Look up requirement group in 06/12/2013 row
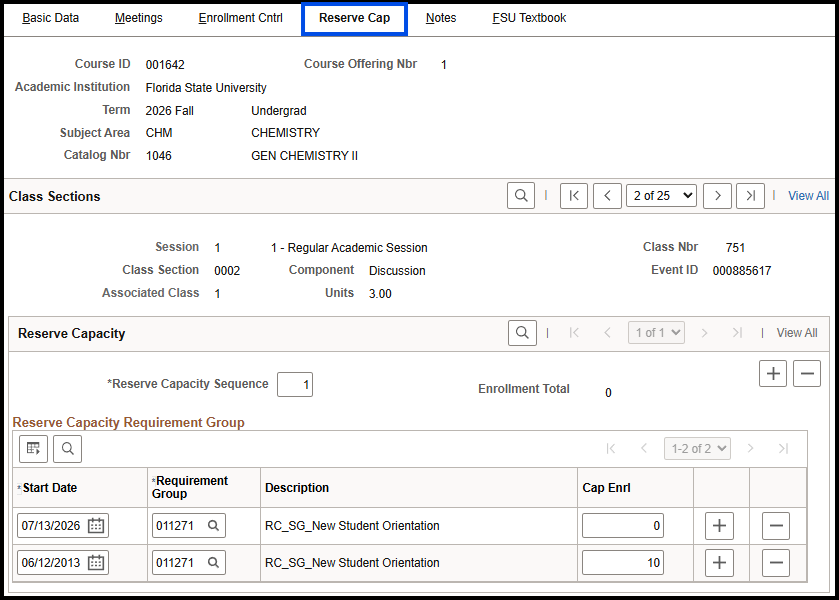This screenshot has height=600, width=839. [x=213, y=563]
